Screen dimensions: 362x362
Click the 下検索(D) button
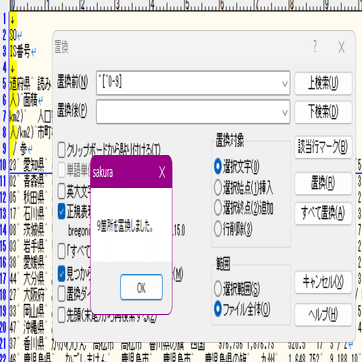click(323, 112)
